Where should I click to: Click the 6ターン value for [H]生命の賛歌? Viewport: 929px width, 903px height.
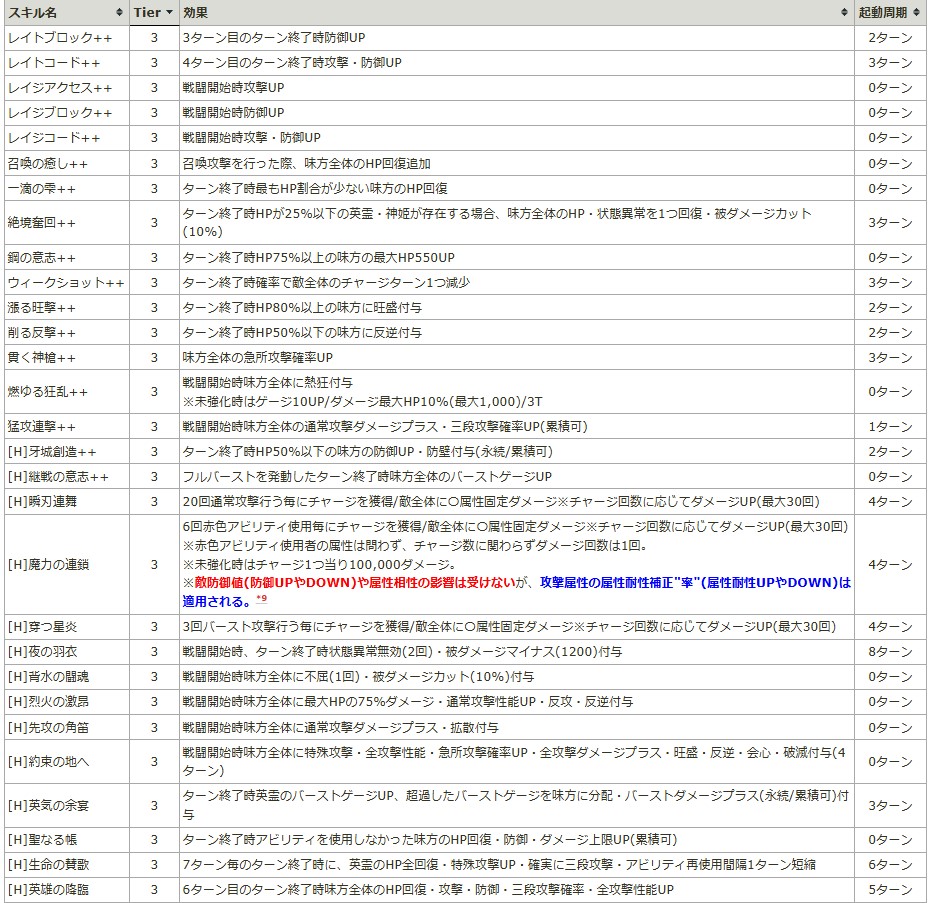coord(890,865)
